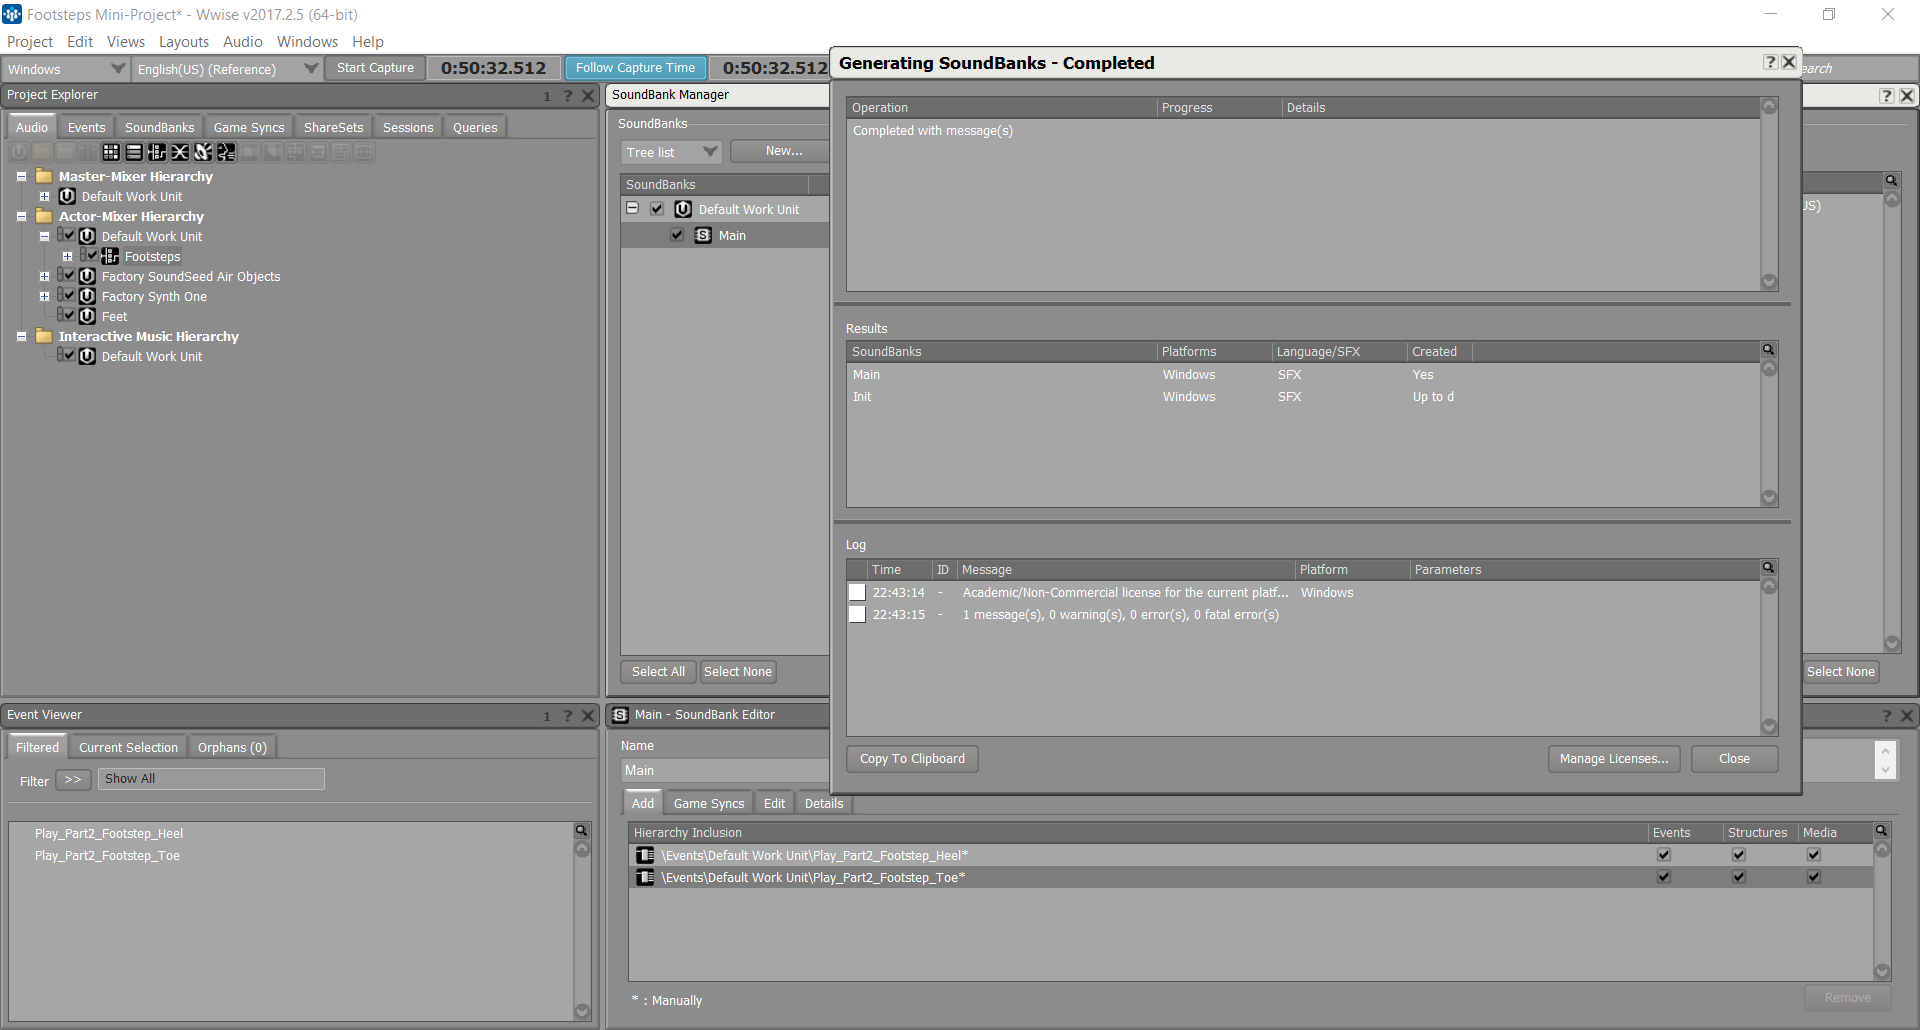Toggle Events checkbox for Play_Part2_Footstep_Heel
1920x1030 pixels.
pyautogui.click(x=1664, y=855)
